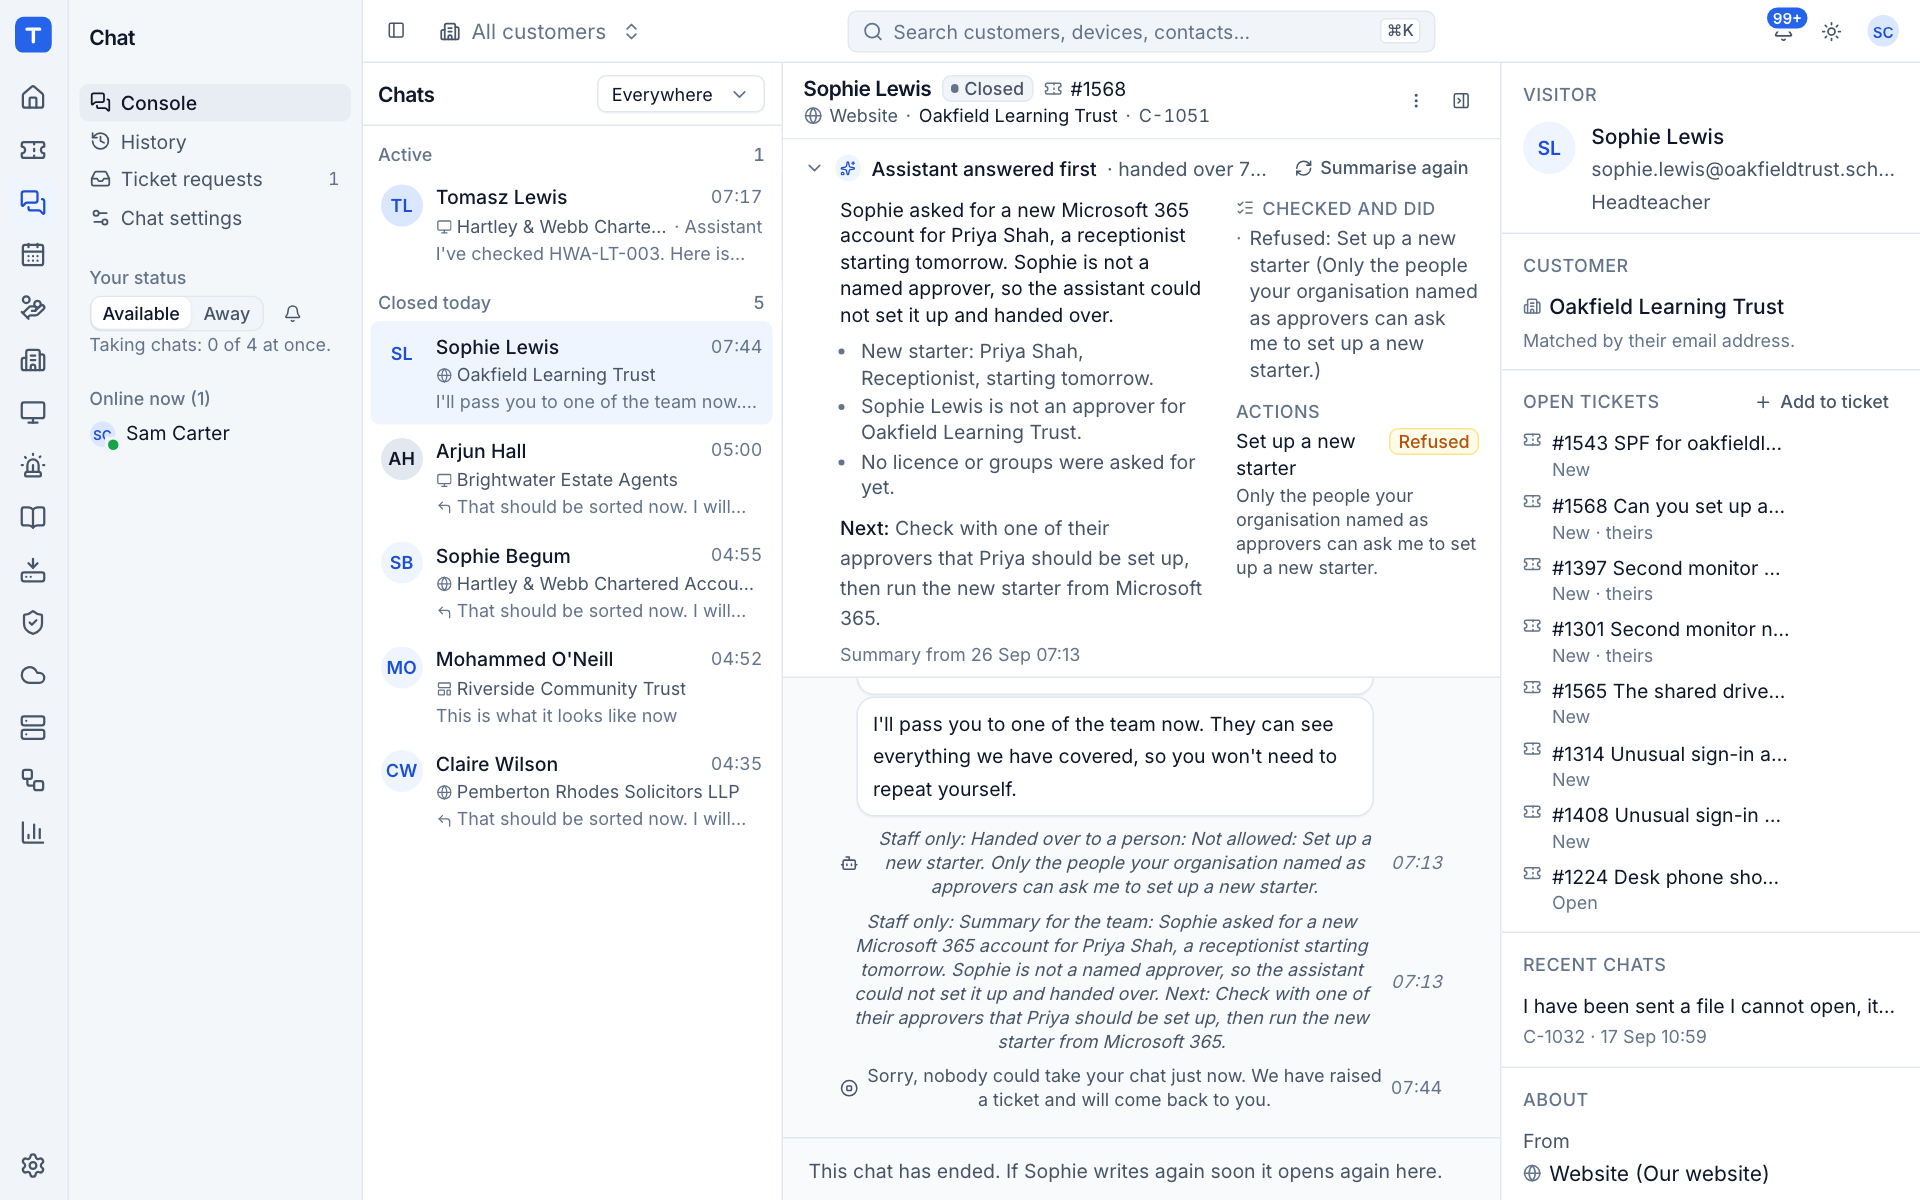
Task: Open settings gear at bottom of rail
Action: coord(33,1165)
